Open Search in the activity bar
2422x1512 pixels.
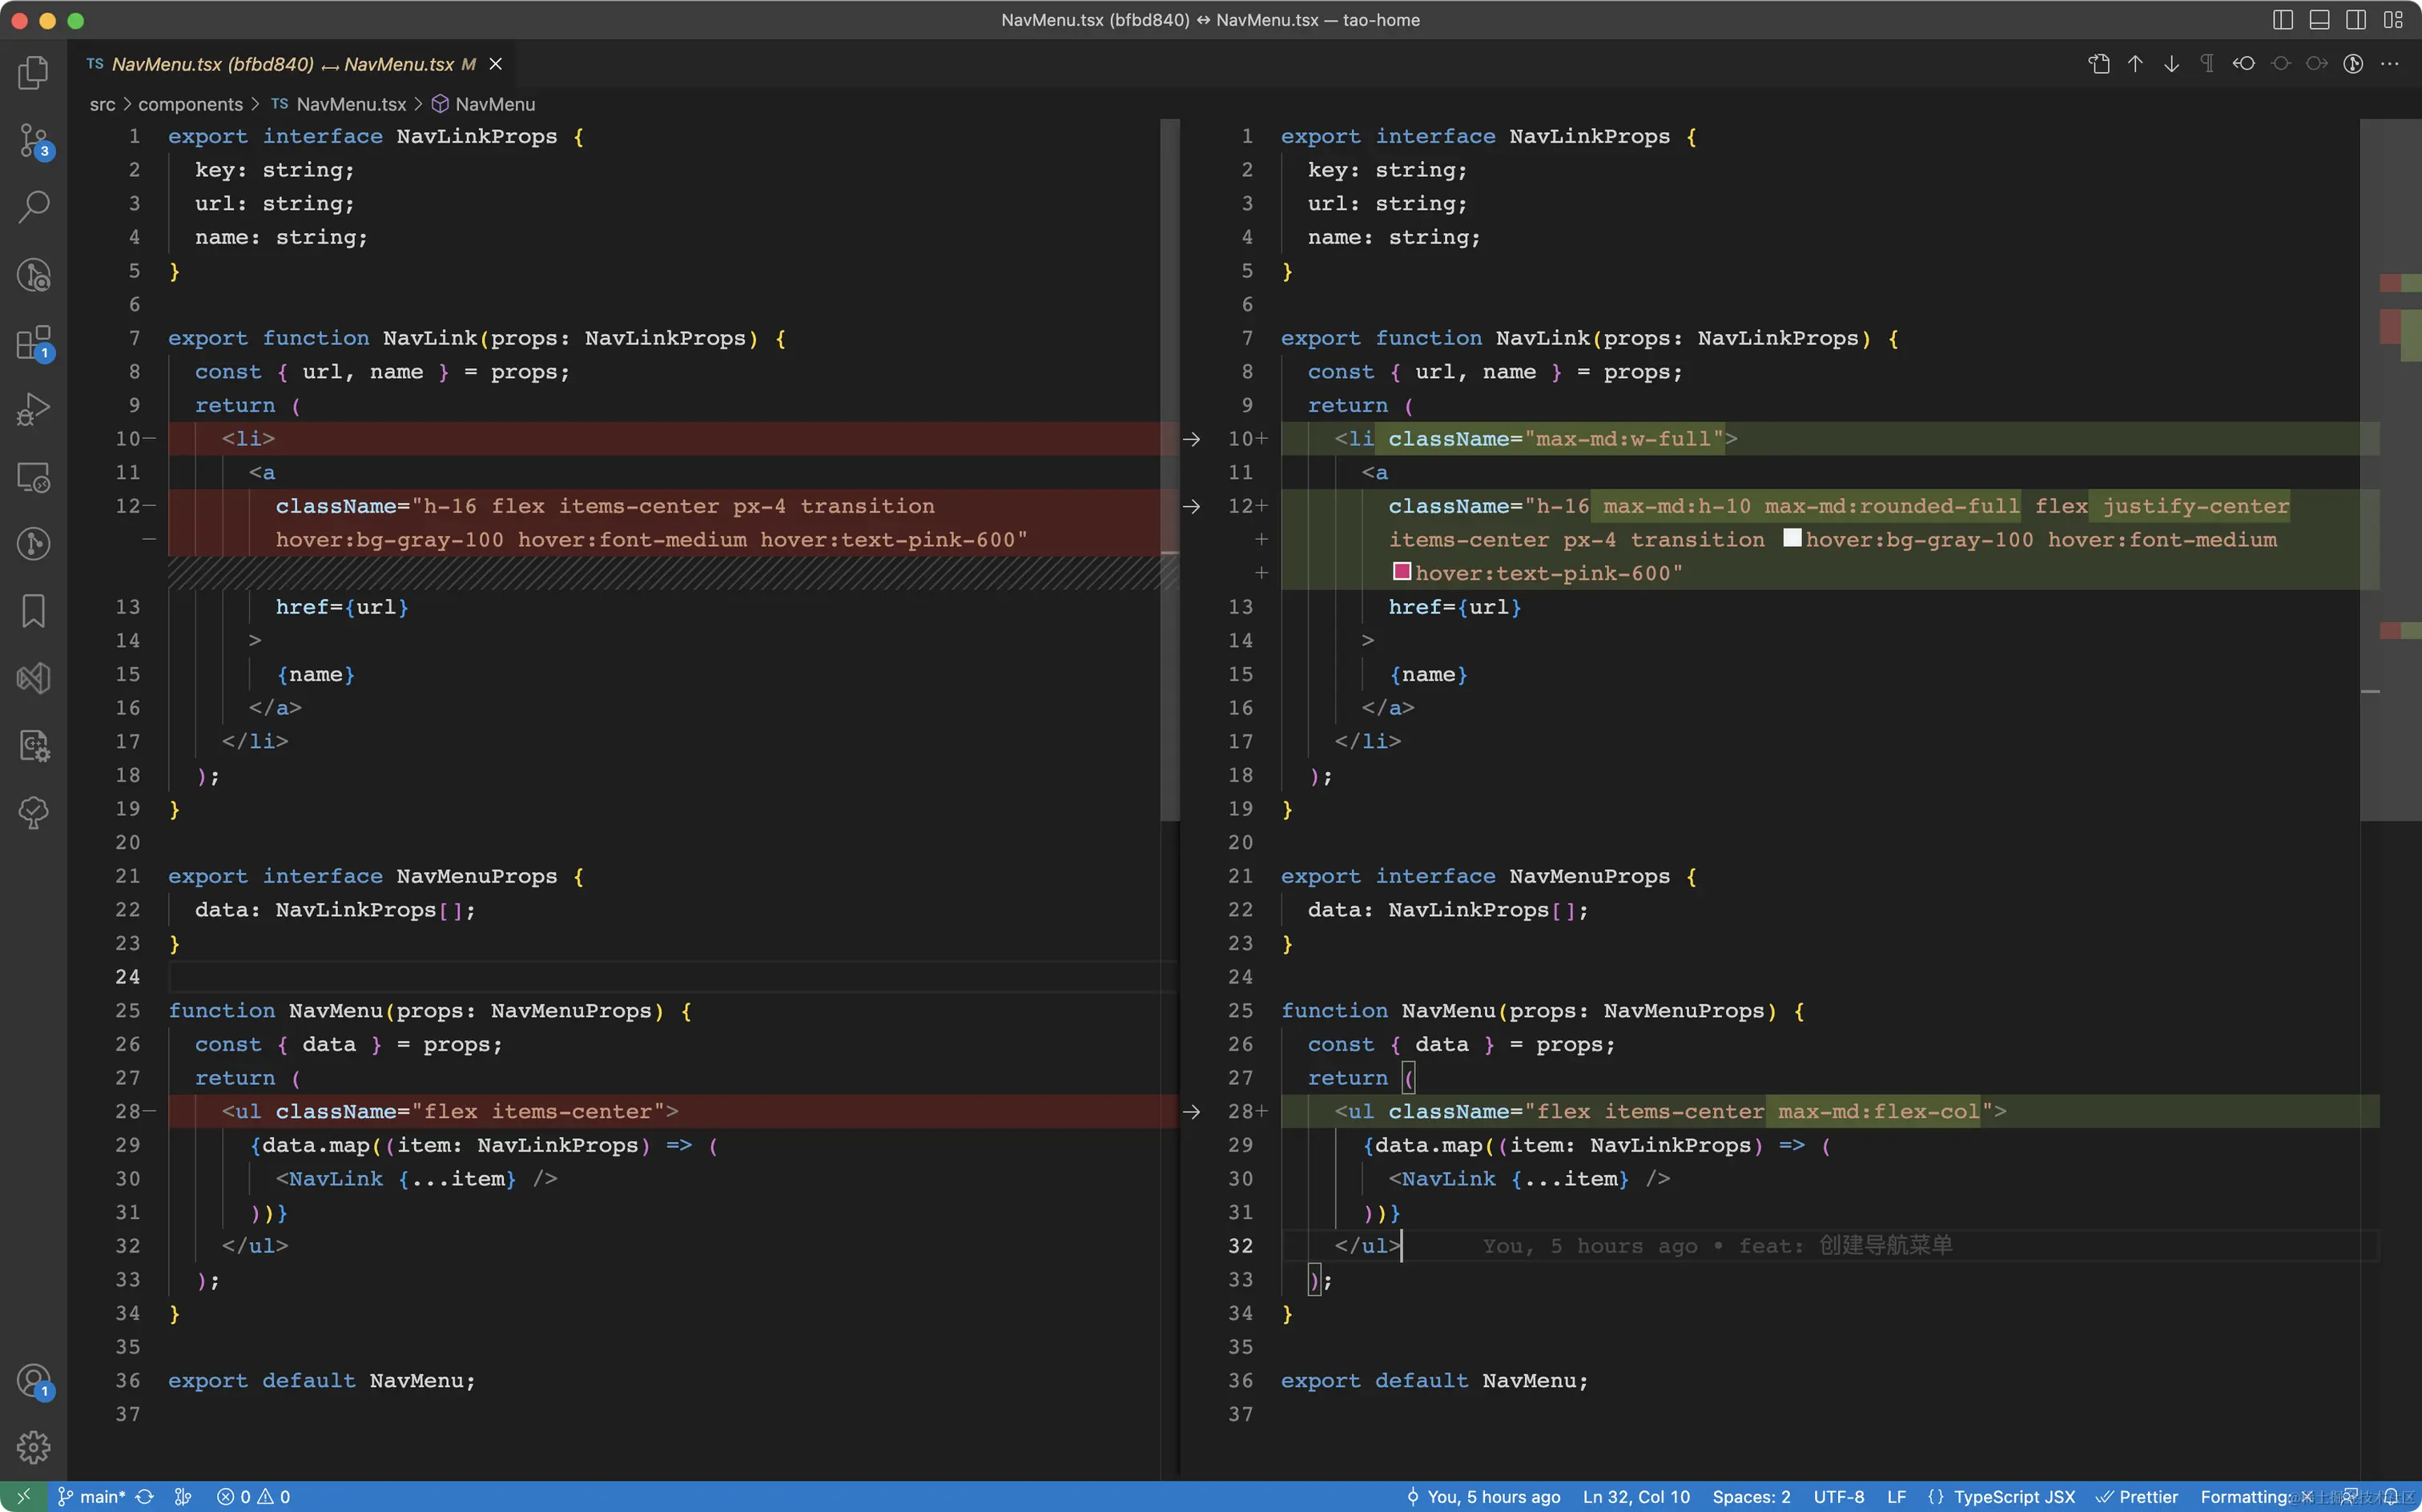[x=33, y=207]
